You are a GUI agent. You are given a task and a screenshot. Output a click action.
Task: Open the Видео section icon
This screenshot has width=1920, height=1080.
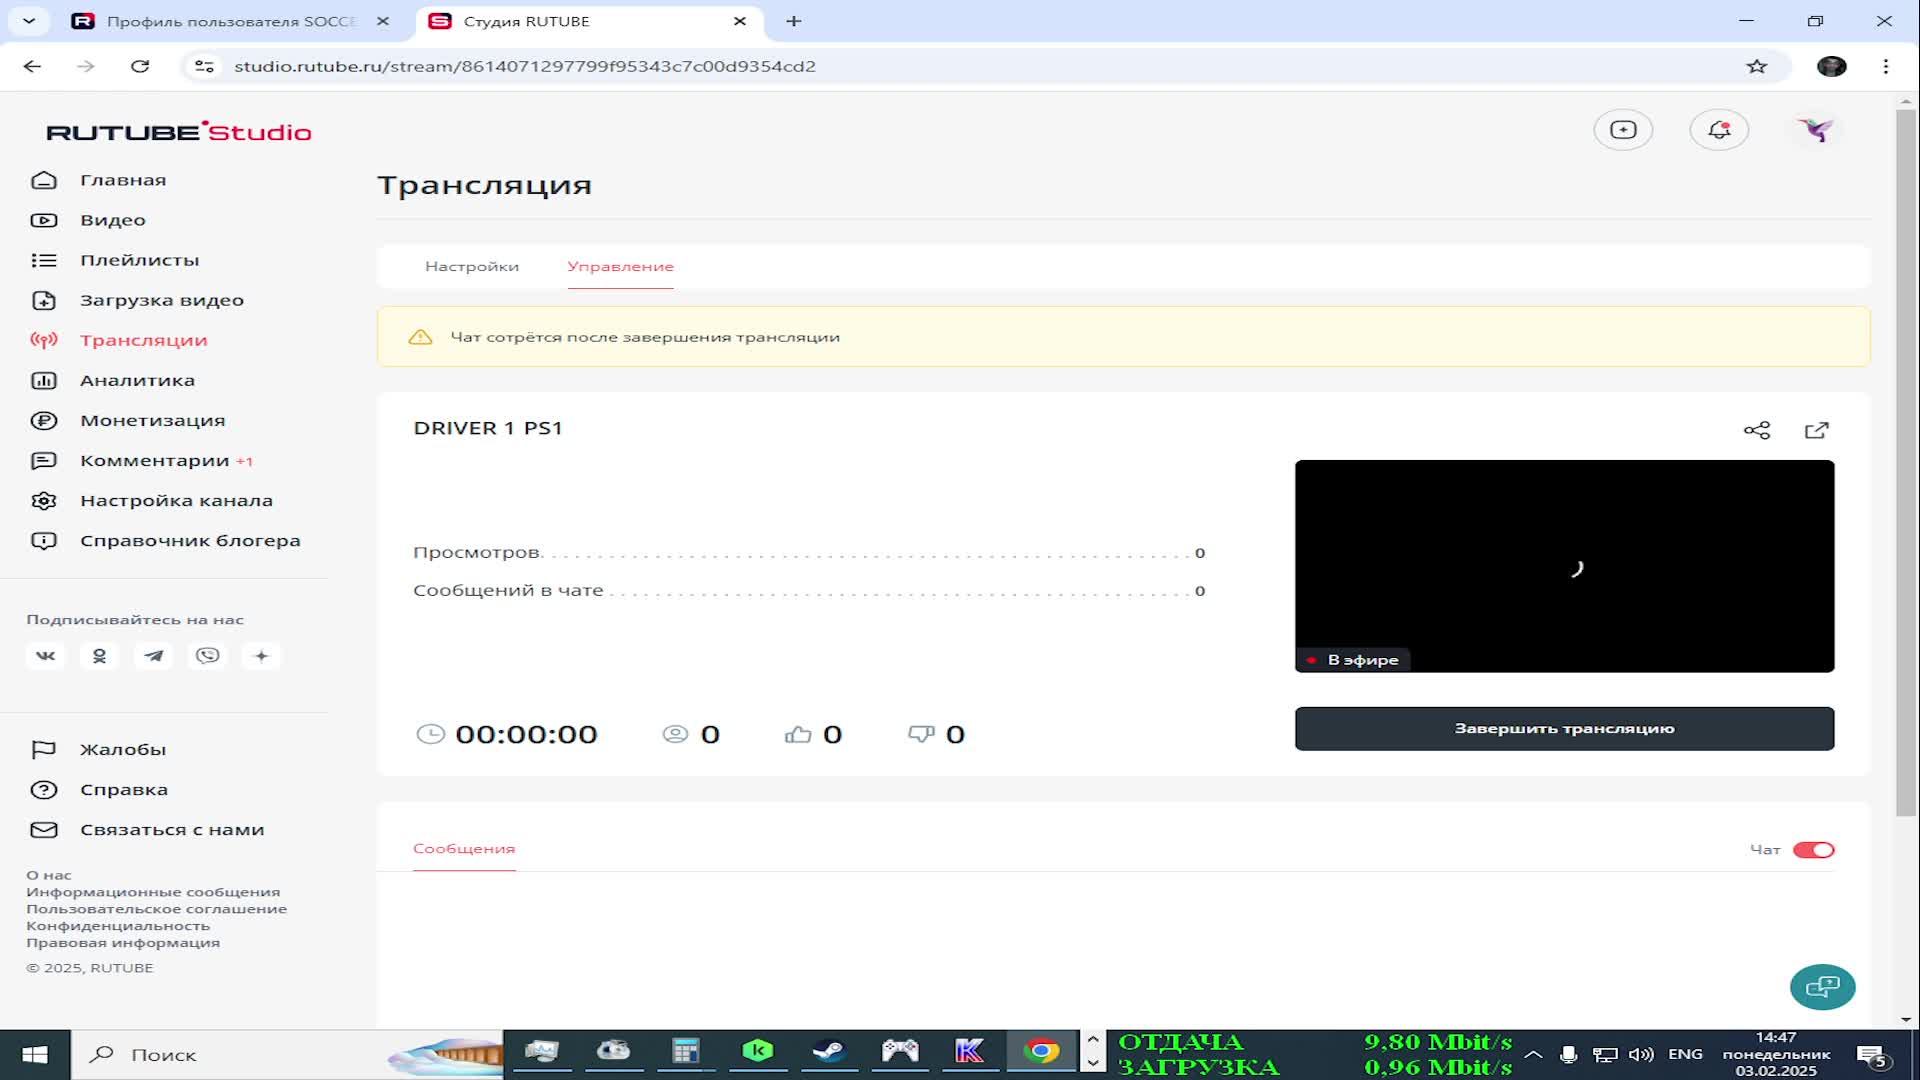(44, 220)
